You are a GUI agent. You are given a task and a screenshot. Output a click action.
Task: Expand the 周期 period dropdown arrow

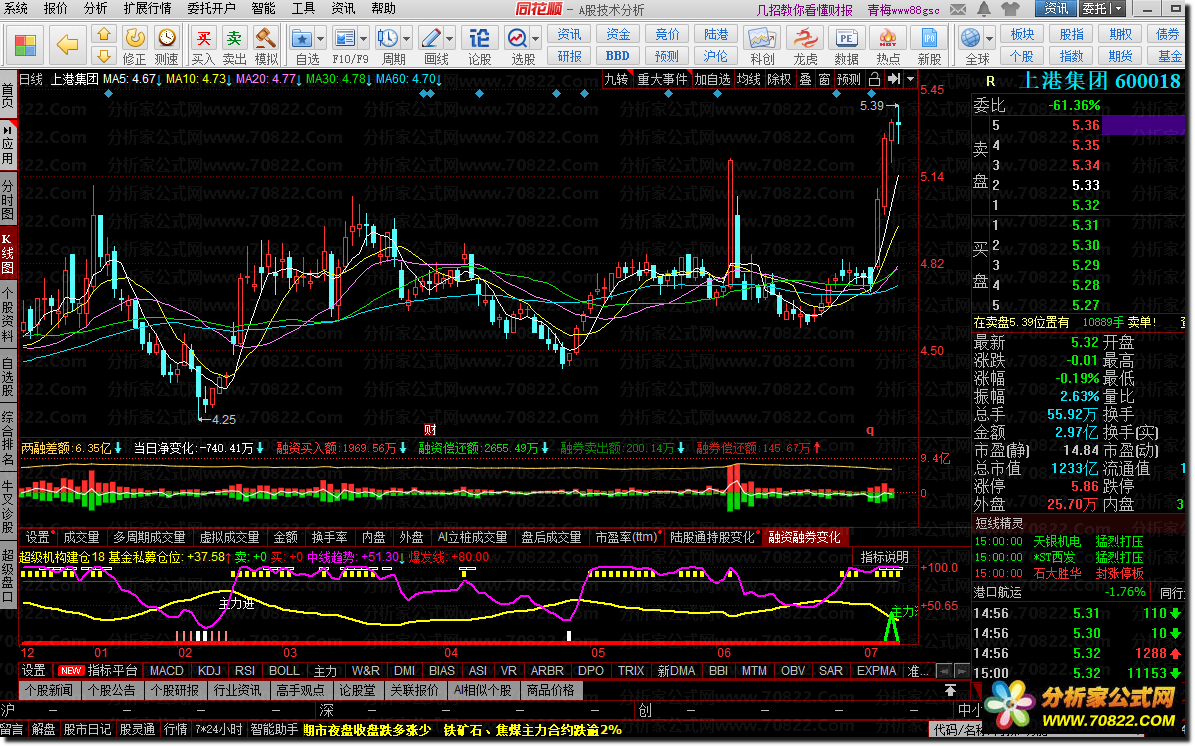point(407,38)
